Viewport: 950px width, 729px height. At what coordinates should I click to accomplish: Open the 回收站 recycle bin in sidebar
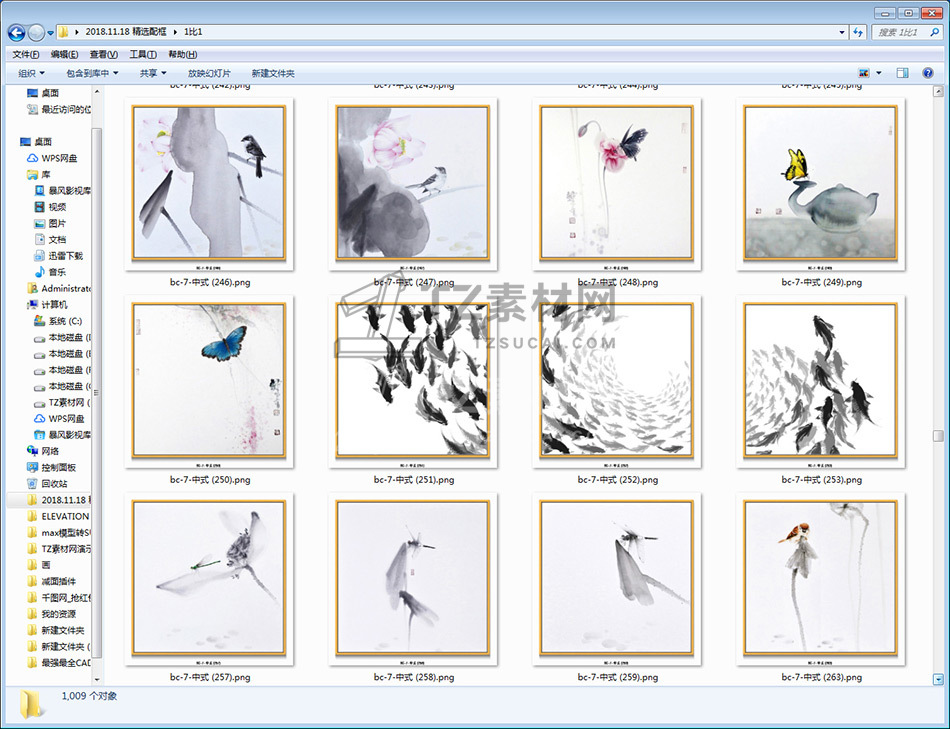54,483
